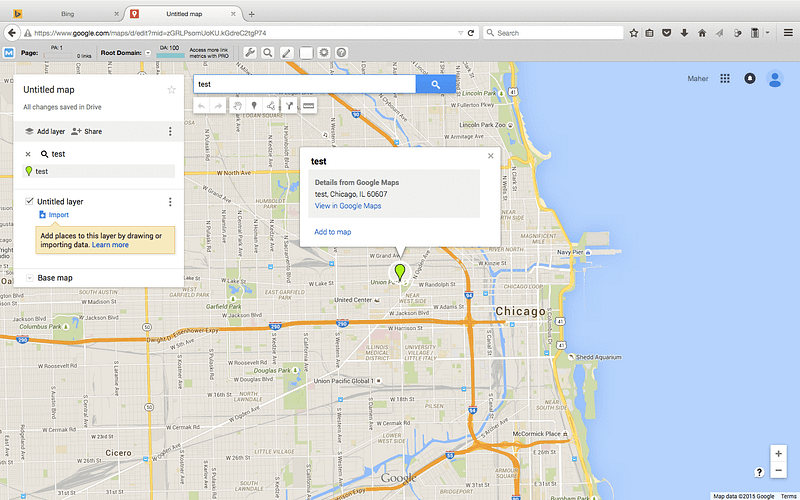This screenshot has height=500, width=800.
Task: Click the Share button
Action: pos(86,132)
